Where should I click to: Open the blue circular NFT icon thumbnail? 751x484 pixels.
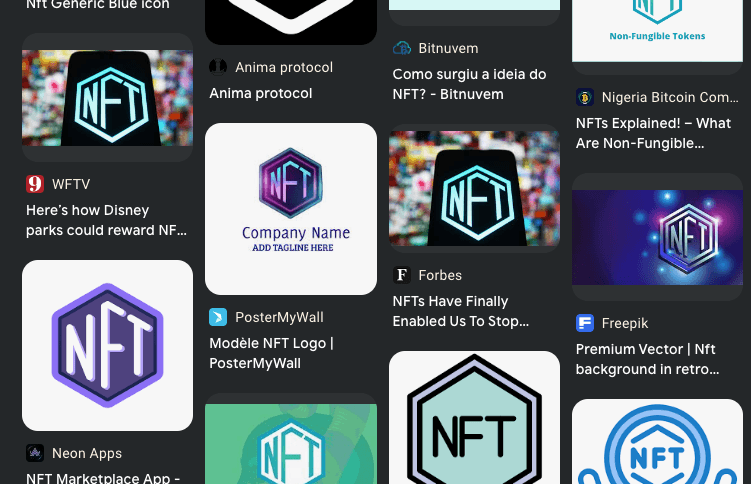[x=657, y=441]
